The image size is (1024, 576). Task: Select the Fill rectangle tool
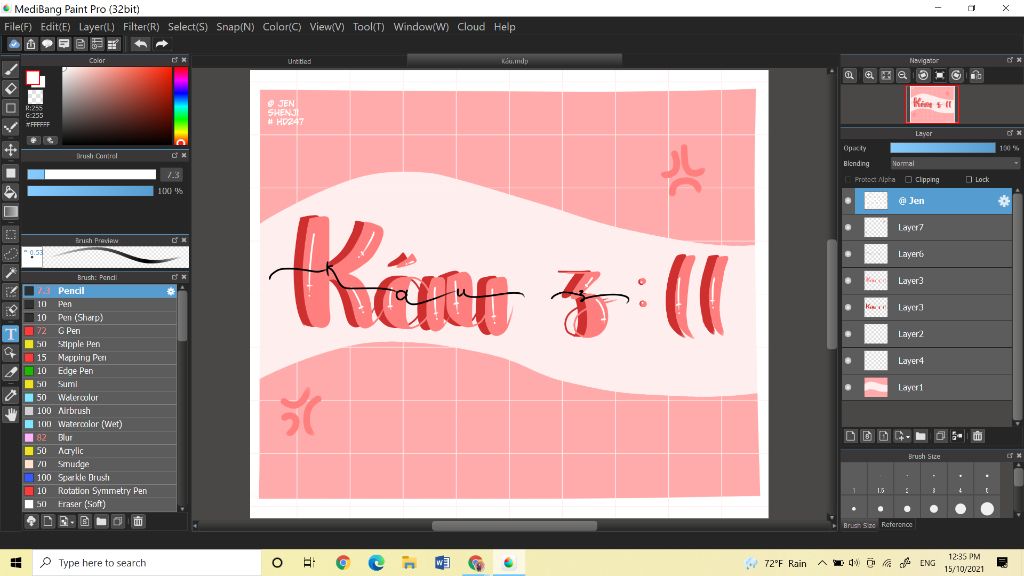click(x=10, y=172)
